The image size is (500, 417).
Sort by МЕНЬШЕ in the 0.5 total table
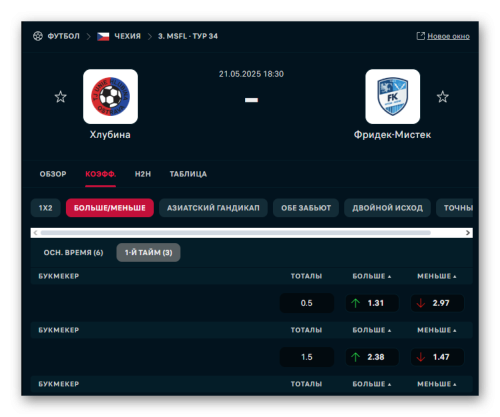(437, 276)
